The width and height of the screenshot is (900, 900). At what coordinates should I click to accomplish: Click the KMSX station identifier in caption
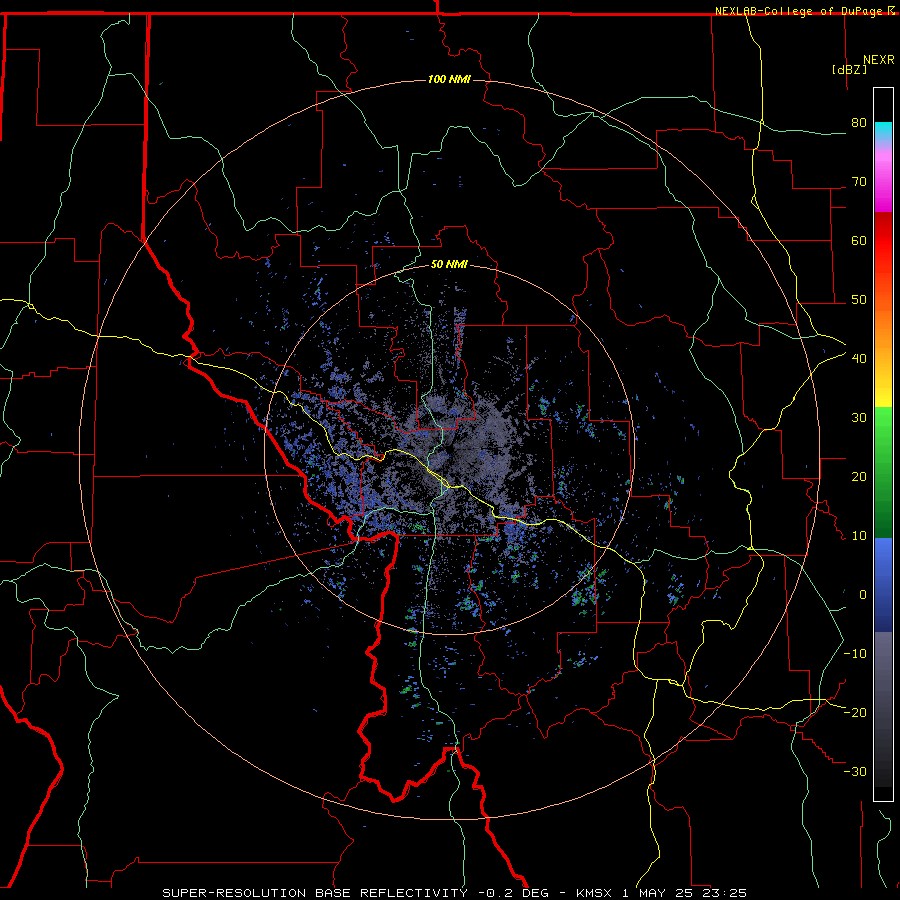(593, 893)
